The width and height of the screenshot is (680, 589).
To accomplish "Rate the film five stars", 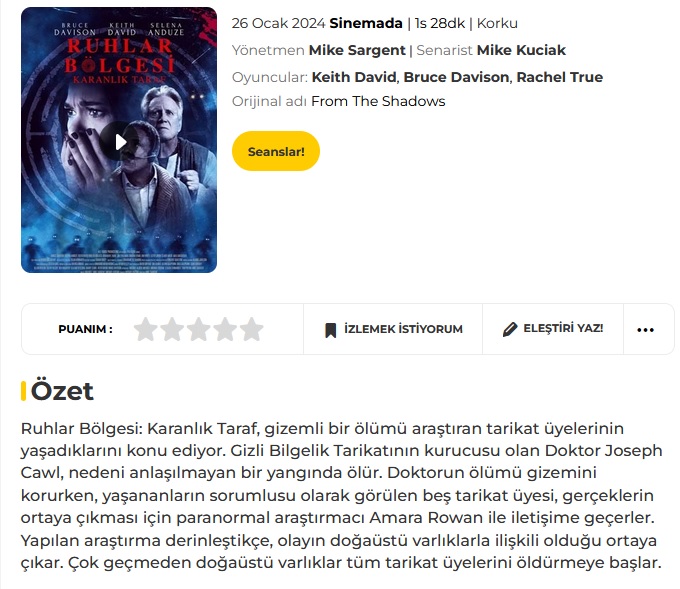I will pos(252,329).
